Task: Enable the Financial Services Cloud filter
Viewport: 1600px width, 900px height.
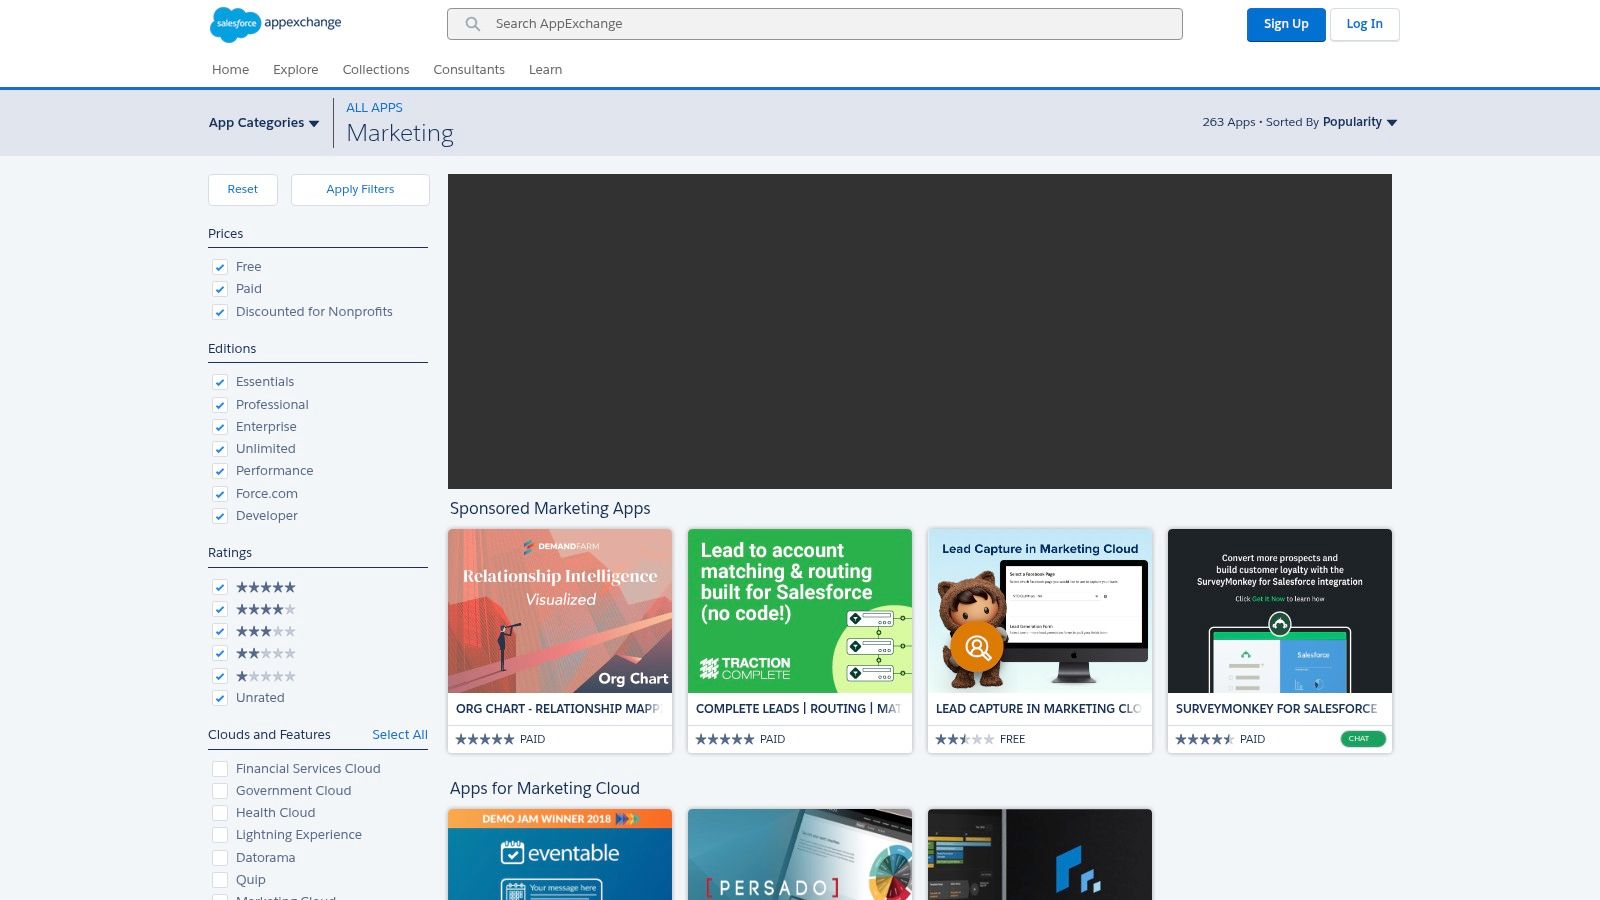Action: coord(220,769)
